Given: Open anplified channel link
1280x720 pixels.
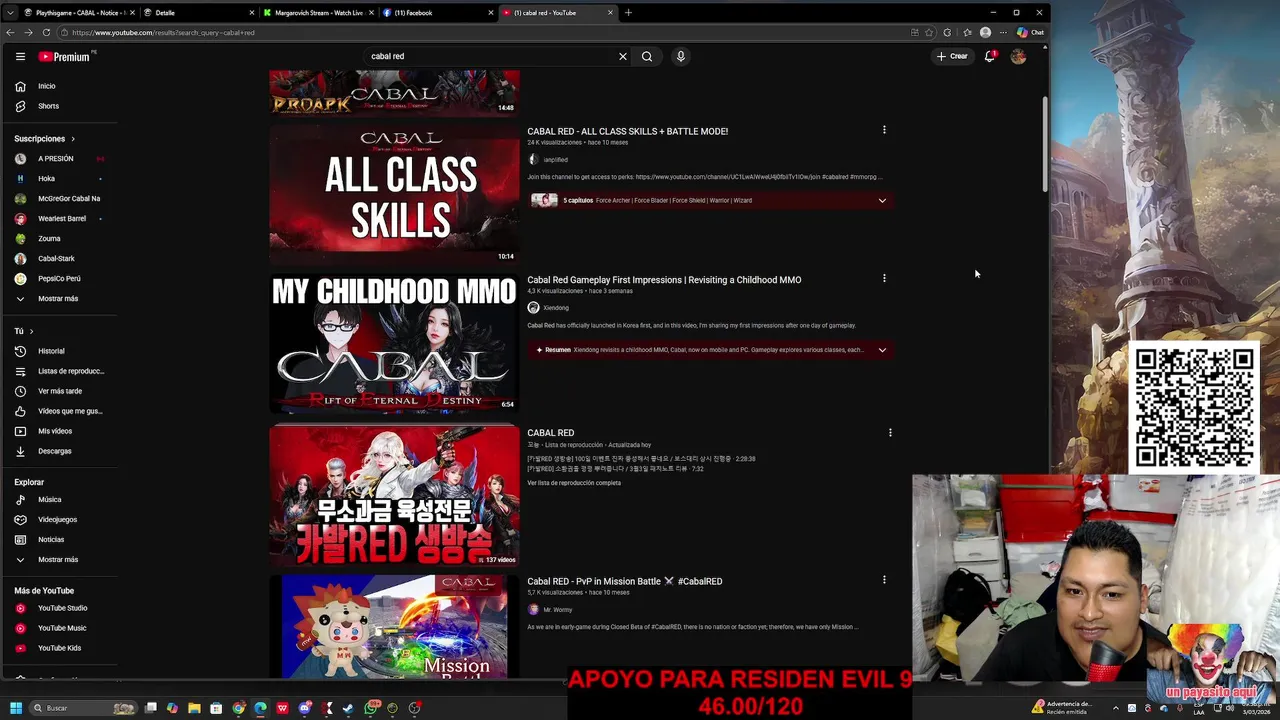Looking at the screenshot, I should click(555, 160).
